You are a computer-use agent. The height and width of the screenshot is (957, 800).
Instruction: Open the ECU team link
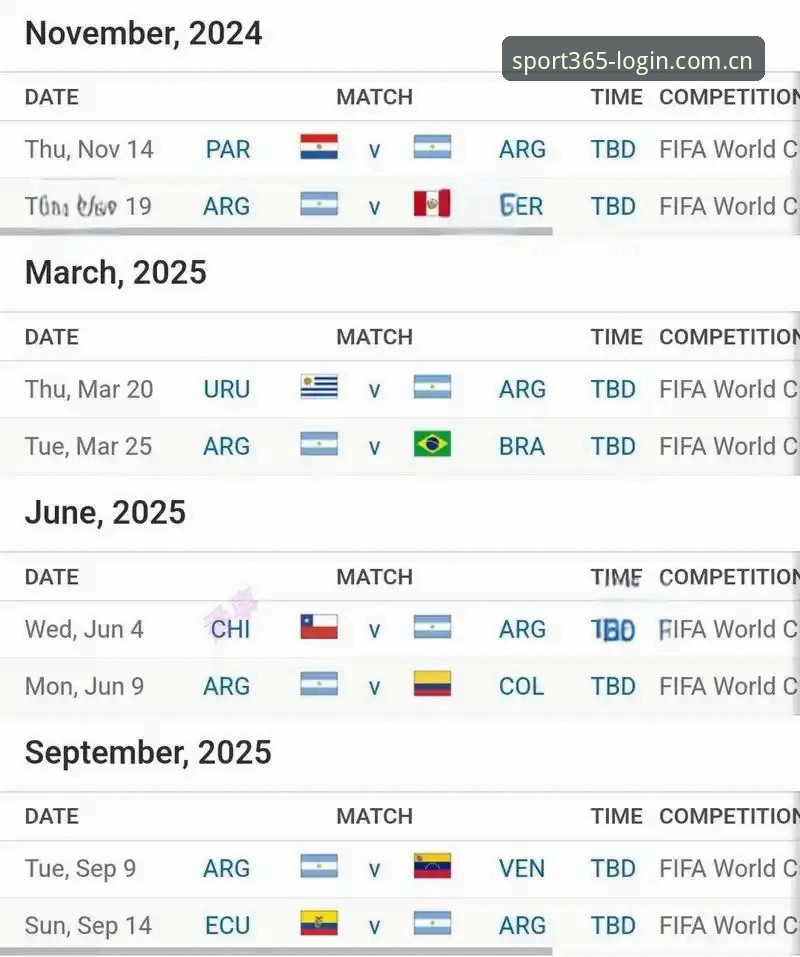pos(228,926)
